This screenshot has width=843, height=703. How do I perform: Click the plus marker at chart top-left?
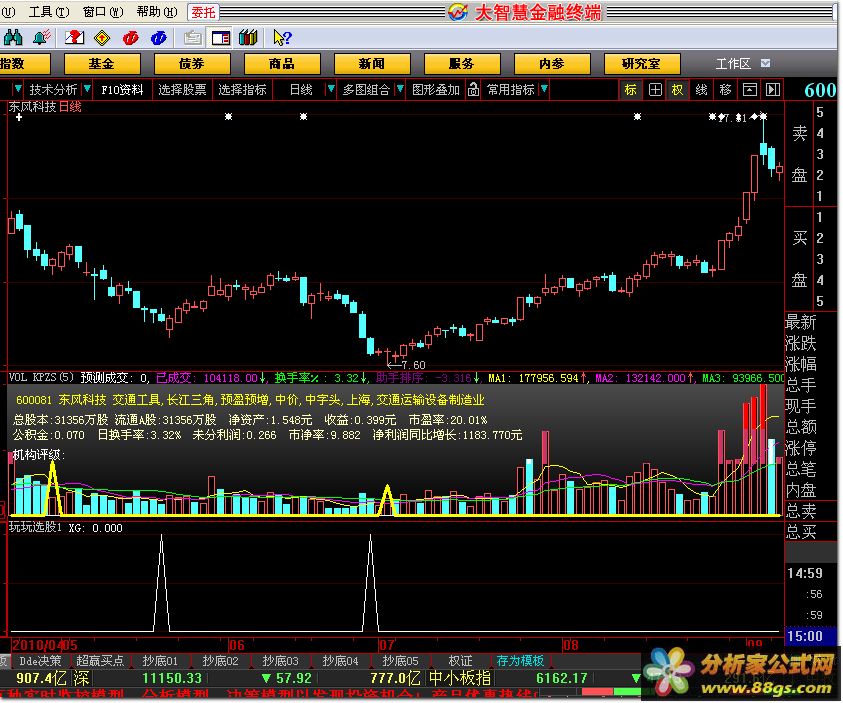click(x=19, y=117)
